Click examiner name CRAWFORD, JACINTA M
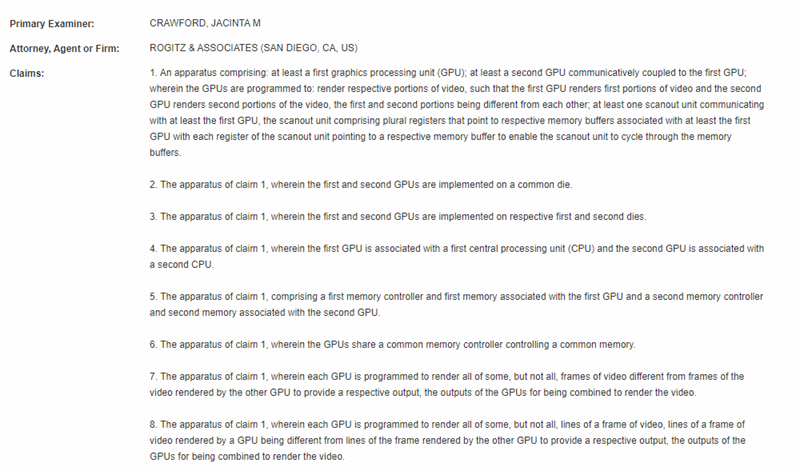Viewport: 800px width, 471px height. [x=205, y=23]
